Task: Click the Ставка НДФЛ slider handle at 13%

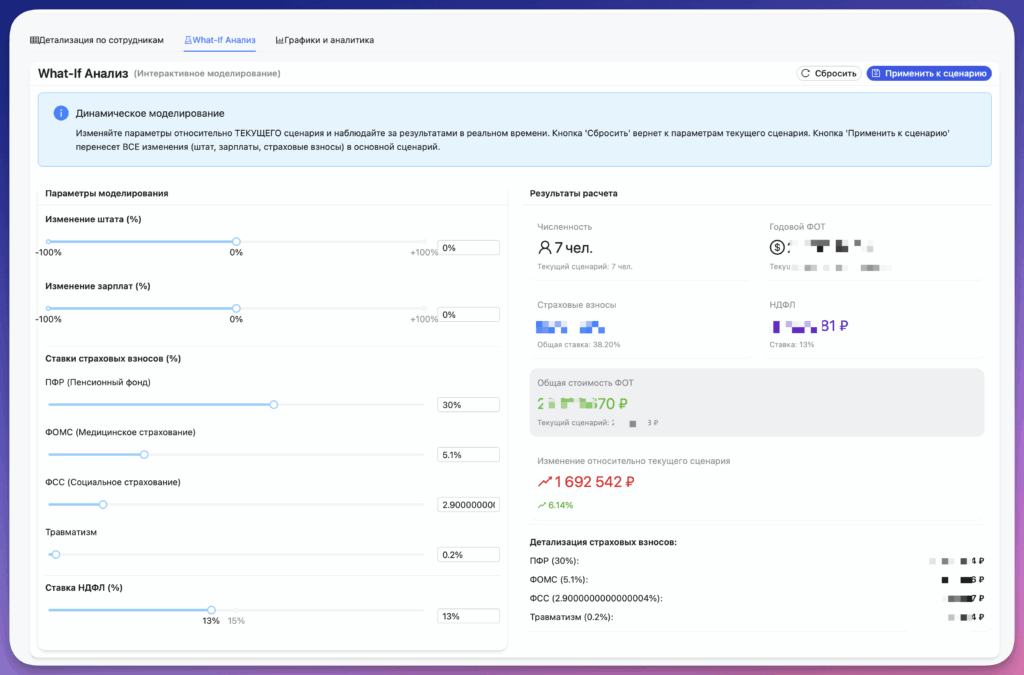Action: point(211,610)
